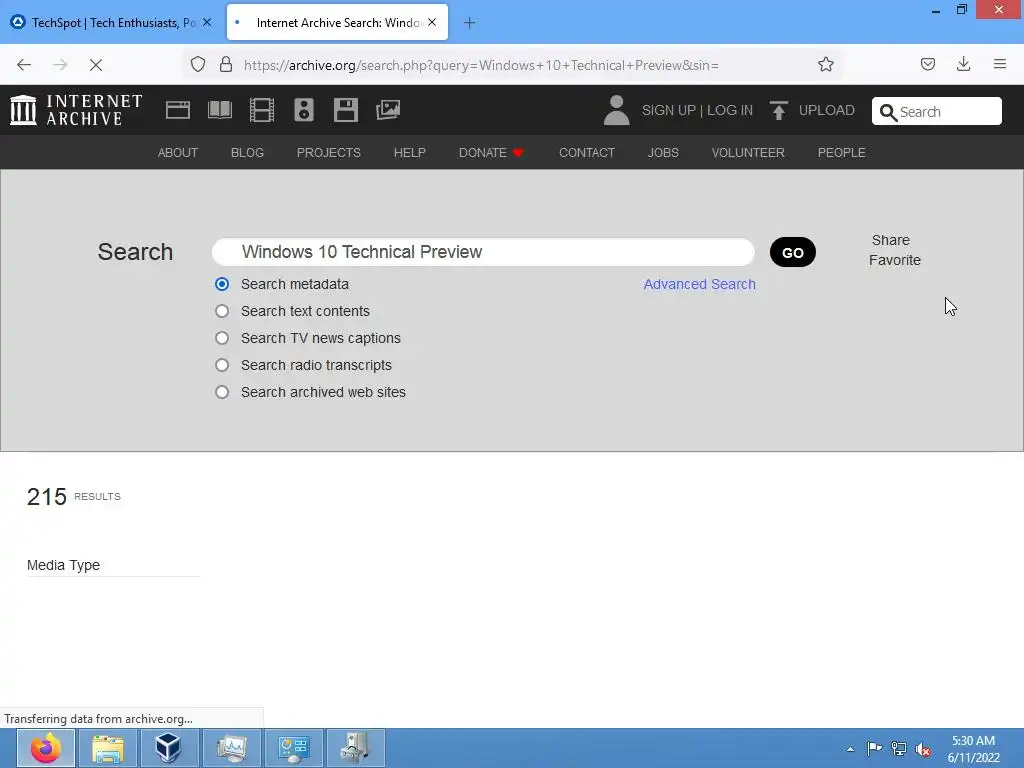Click the user avatar icon

click(x=616, y=110)
